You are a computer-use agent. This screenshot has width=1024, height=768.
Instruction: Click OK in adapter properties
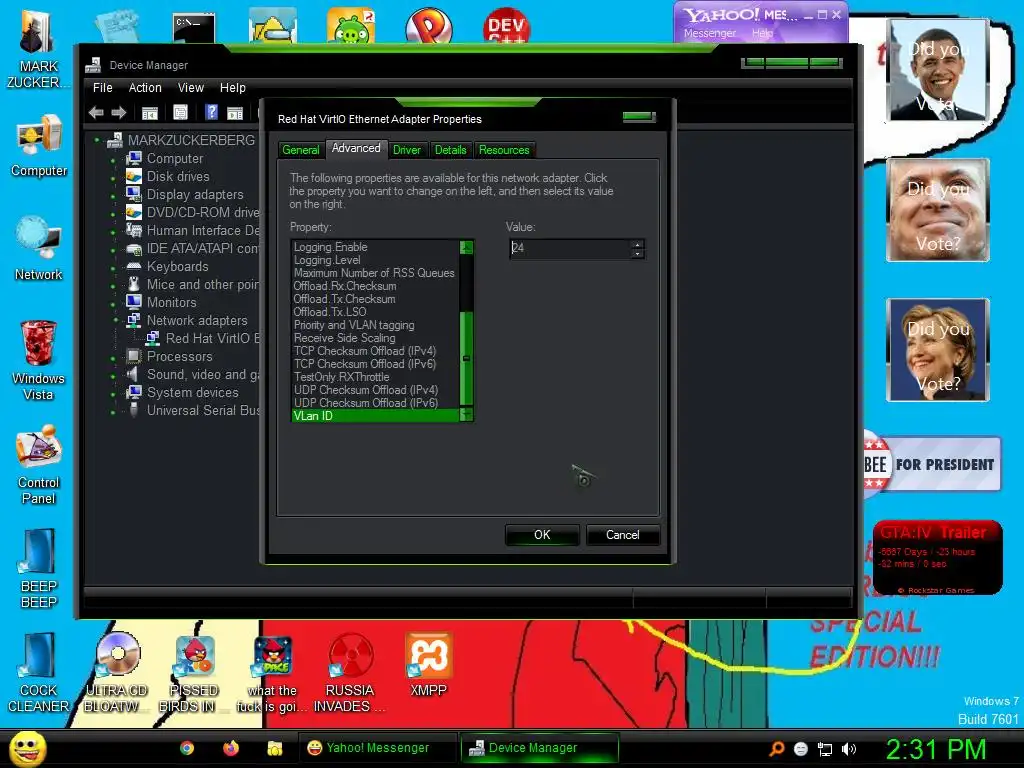pos(542,535)
